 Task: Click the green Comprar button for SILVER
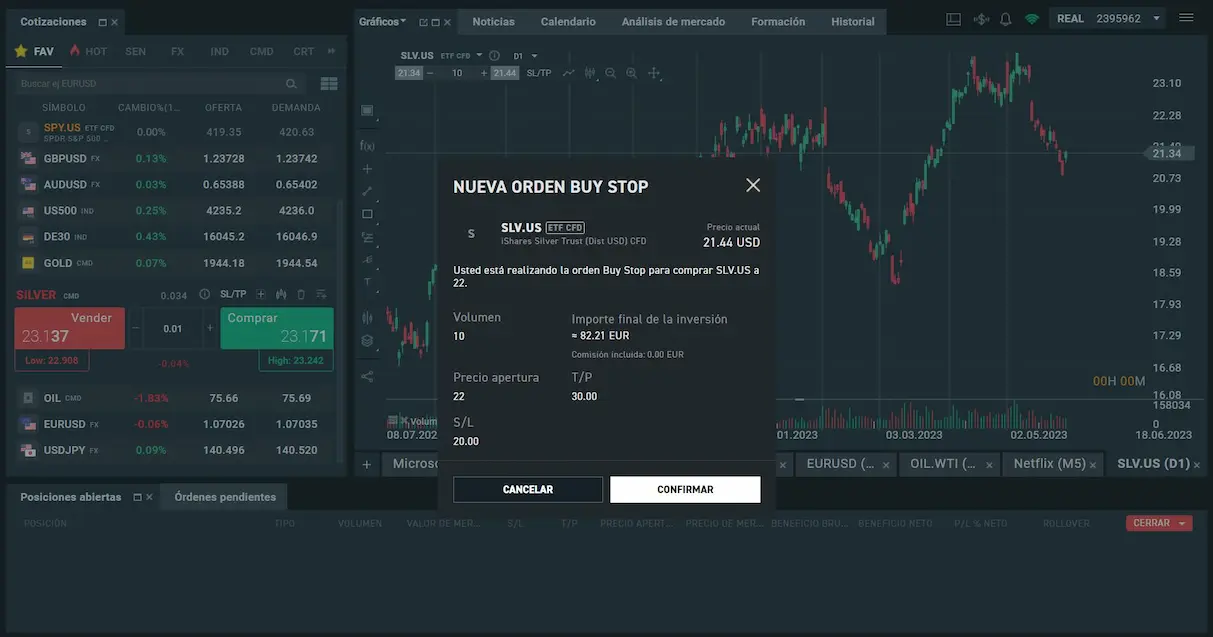coord(276,327)
